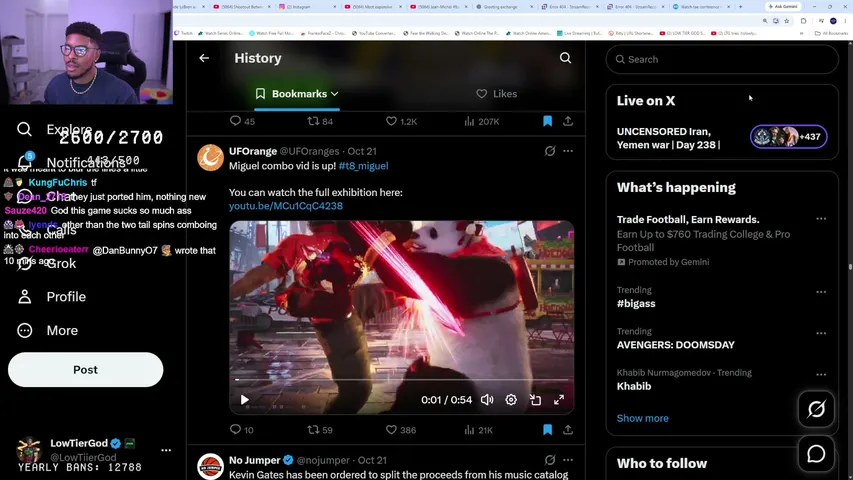Screen dimensions: 853x480
Task: Open the AVENGERS: DOOMSDAY trend
Action: [676, 345]
